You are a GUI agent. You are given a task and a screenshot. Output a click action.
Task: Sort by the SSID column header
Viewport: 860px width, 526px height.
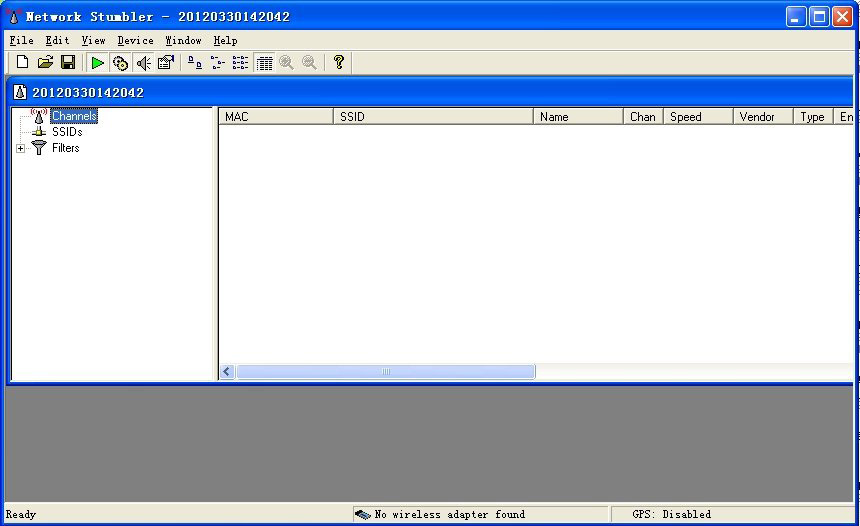(432, 117)
